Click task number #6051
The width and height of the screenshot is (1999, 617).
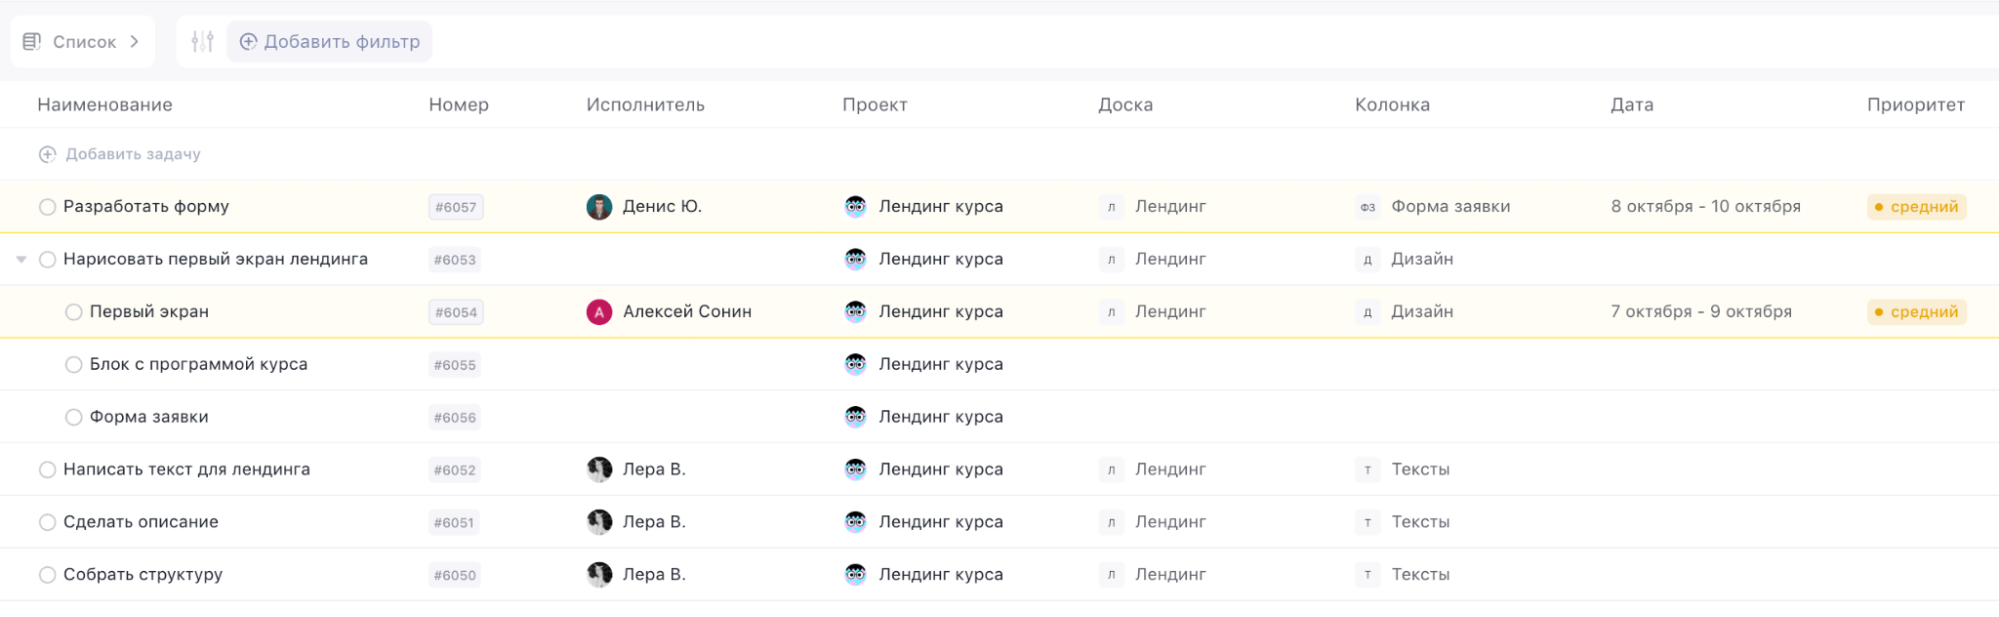[455, 522]
